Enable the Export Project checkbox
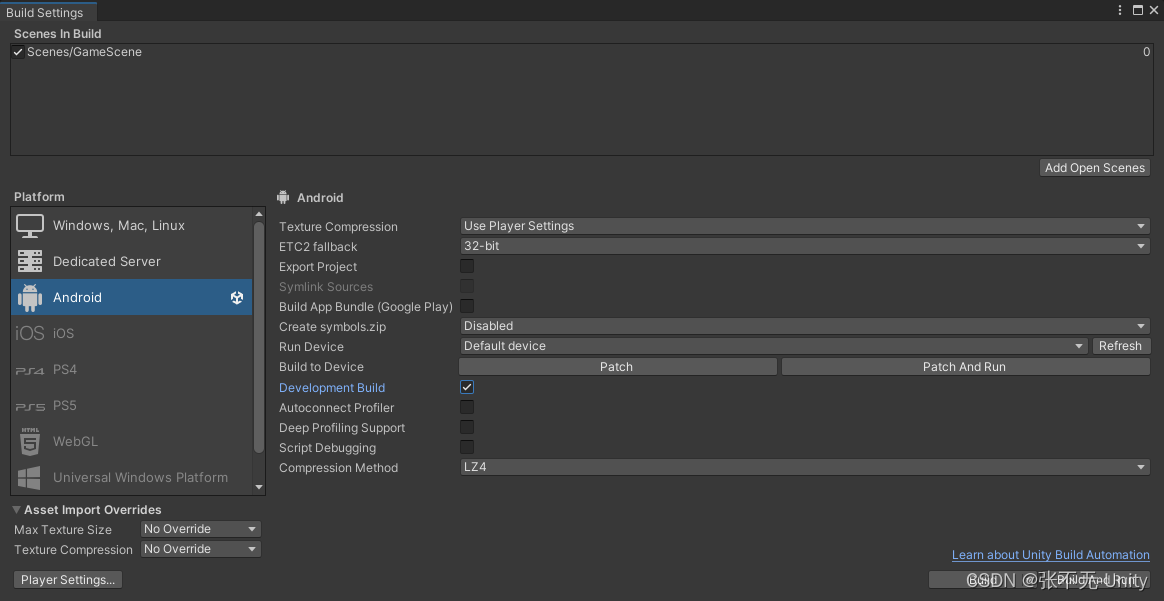The image size is (1164, 601). click(467, 266)
